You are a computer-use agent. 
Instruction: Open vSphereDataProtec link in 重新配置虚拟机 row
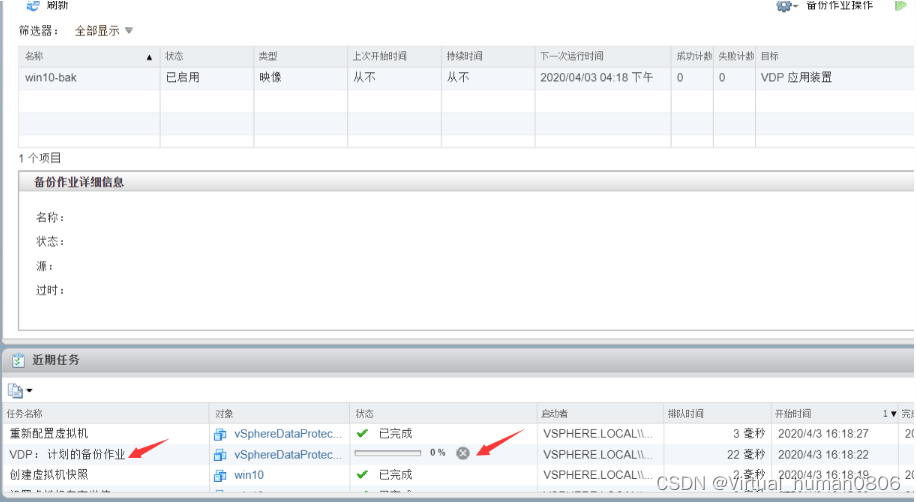coord(287,434)
